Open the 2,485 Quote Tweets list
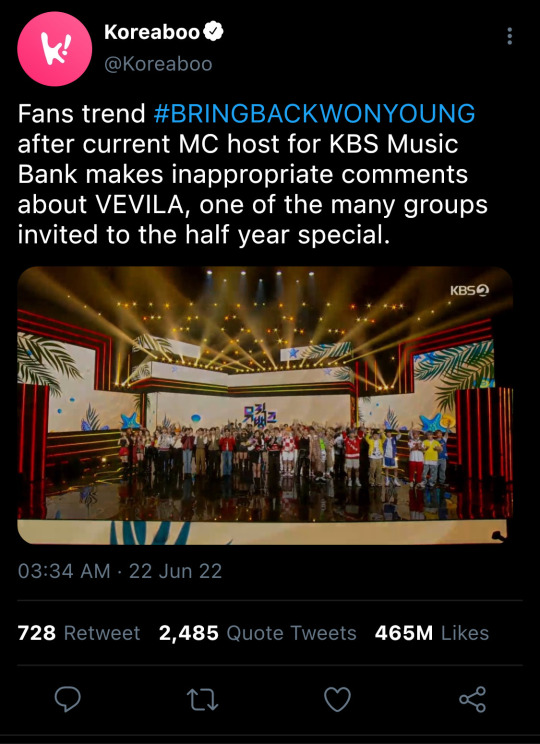 point(258,633)
